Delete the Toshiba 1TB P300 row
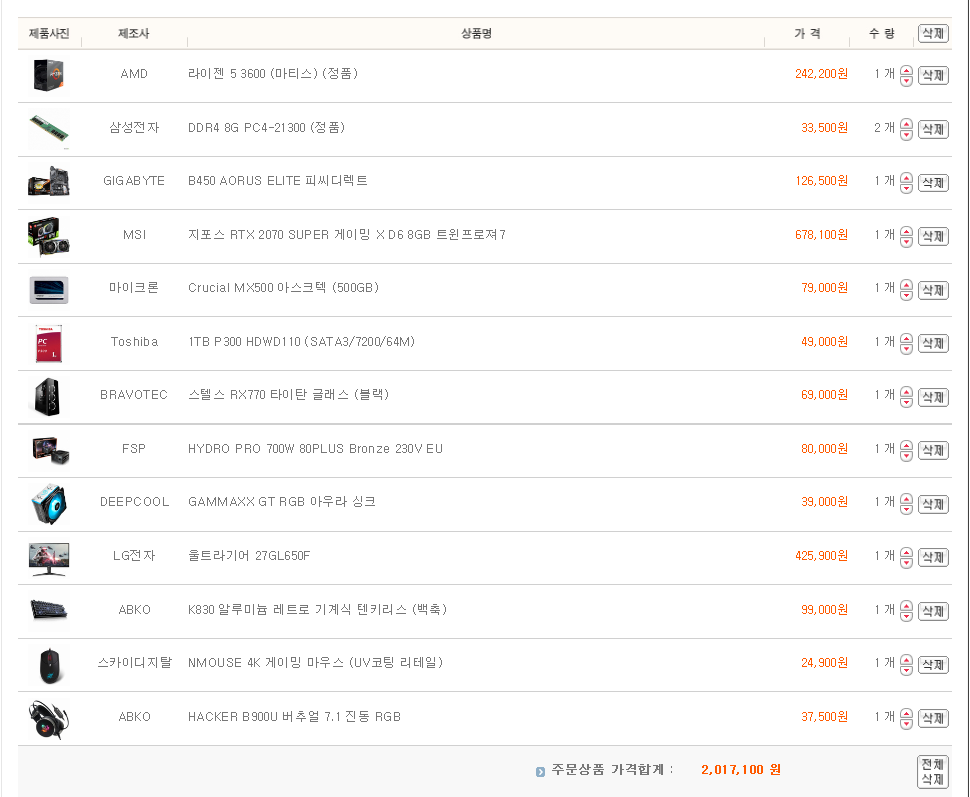The height and width of the screenshot is (797, 970). [x=933, y=343]
